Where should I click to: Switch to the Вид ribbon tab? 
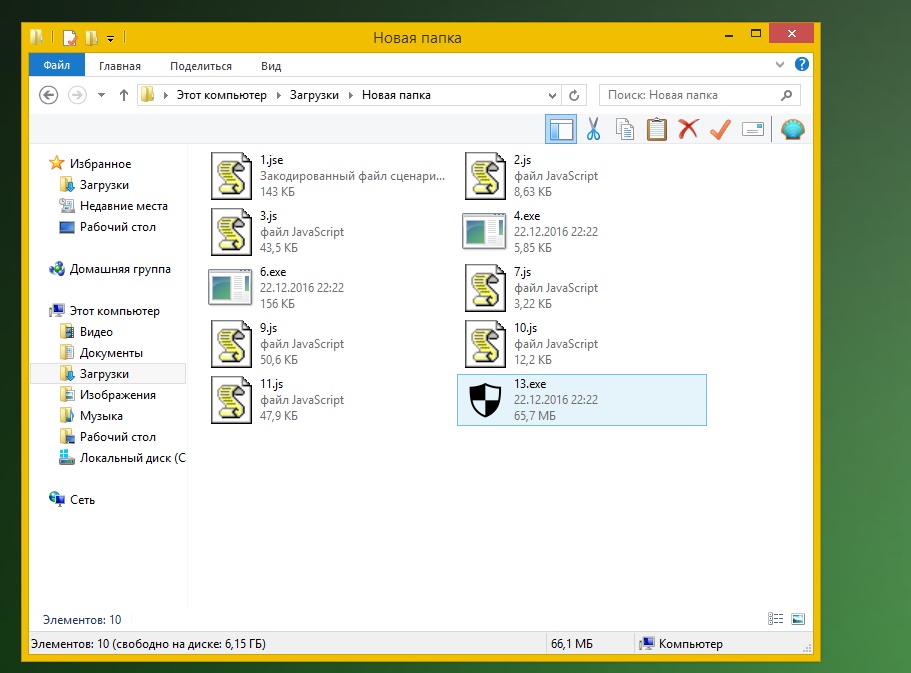271,66
